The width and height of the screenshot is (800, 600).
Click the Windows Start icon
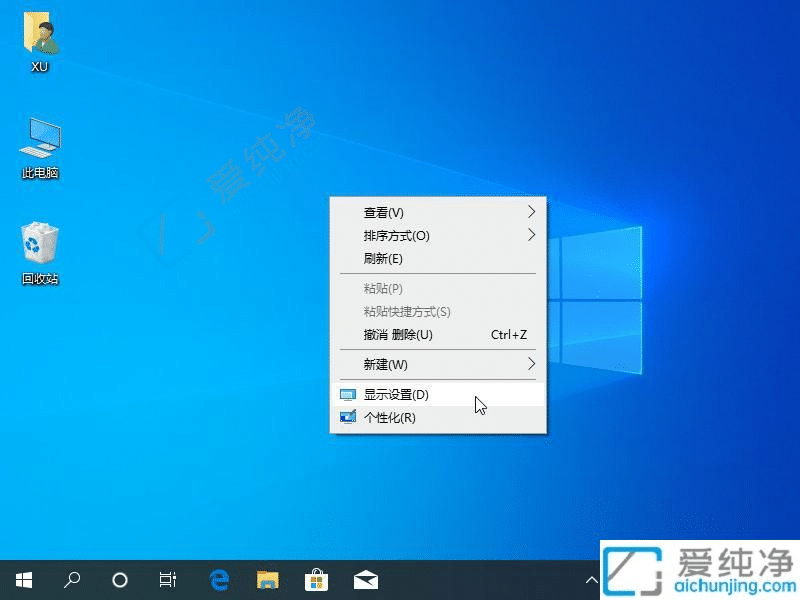click(x=24, y=579)
